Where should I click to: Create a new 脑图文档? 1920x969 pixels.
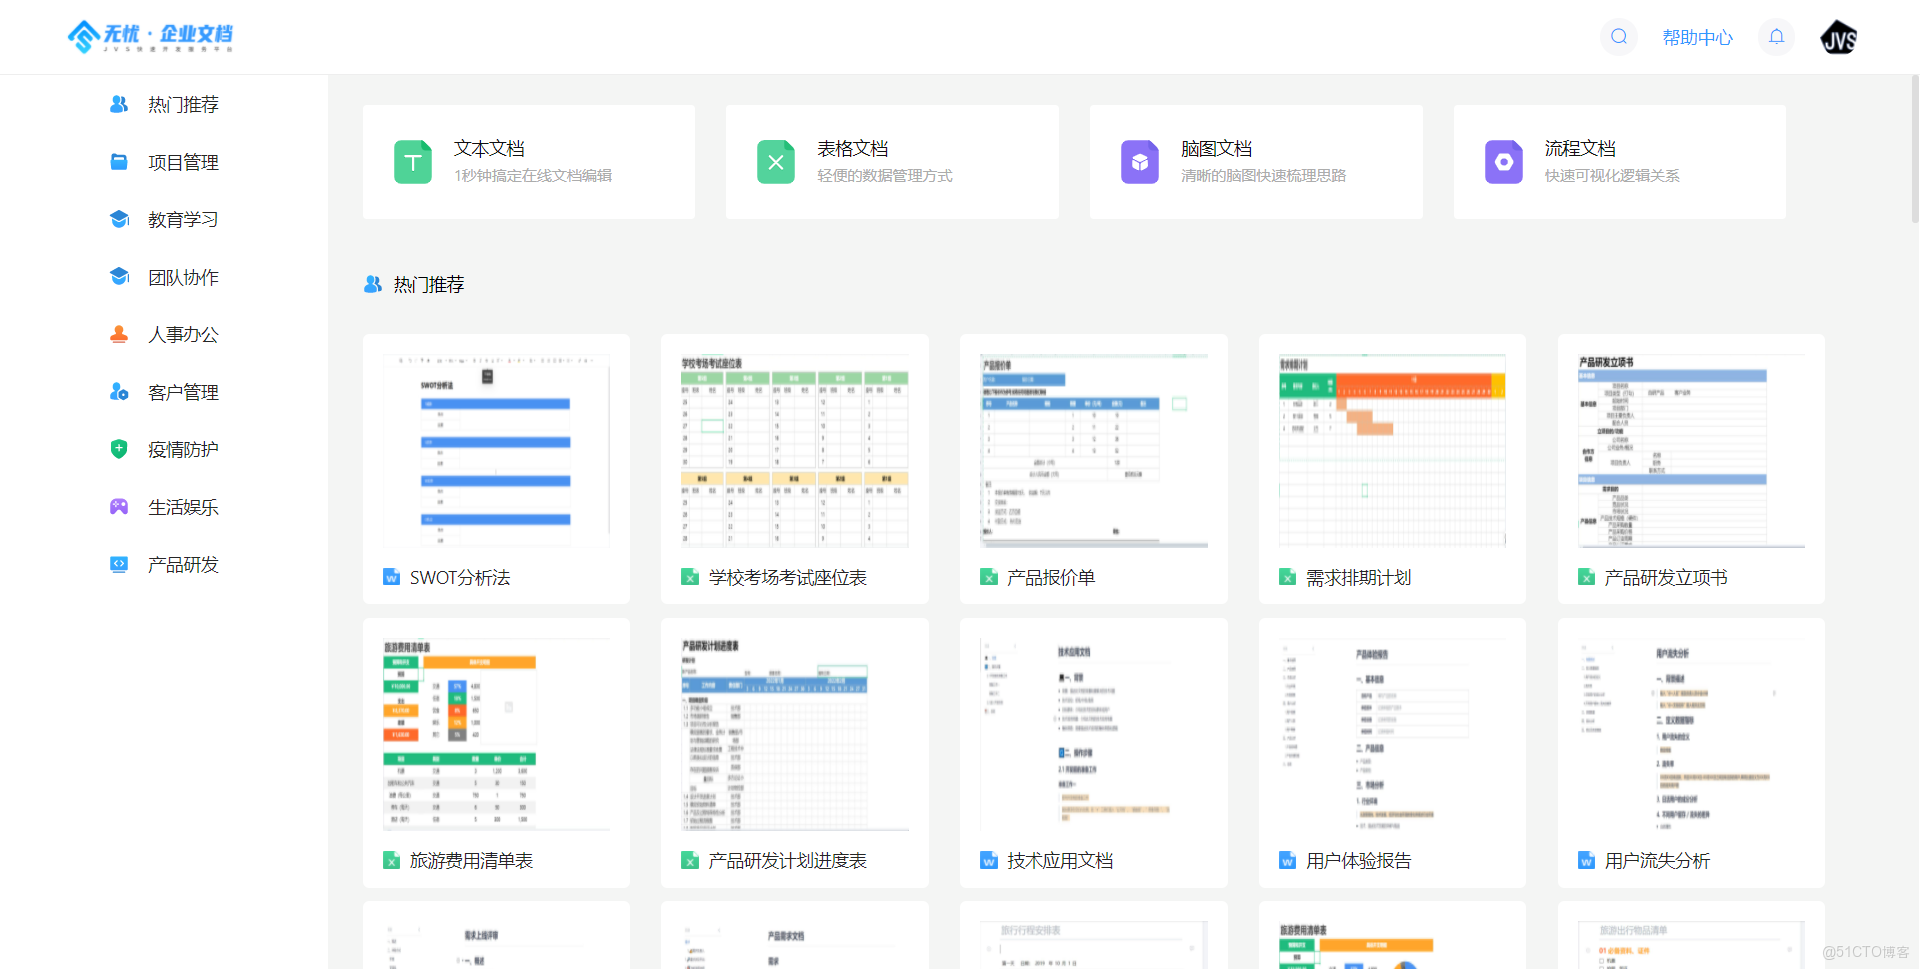pos(1256,162)
